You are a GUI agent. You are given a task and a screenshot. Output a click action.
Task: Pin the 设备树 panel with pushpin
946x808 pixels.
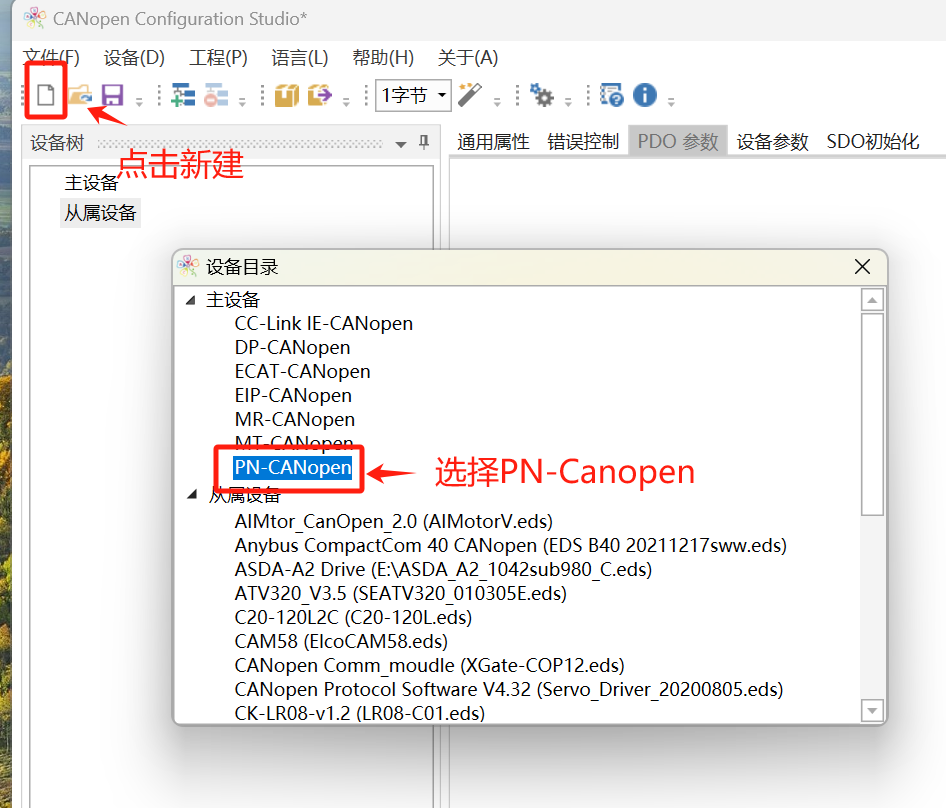click(x=424, y=142)
